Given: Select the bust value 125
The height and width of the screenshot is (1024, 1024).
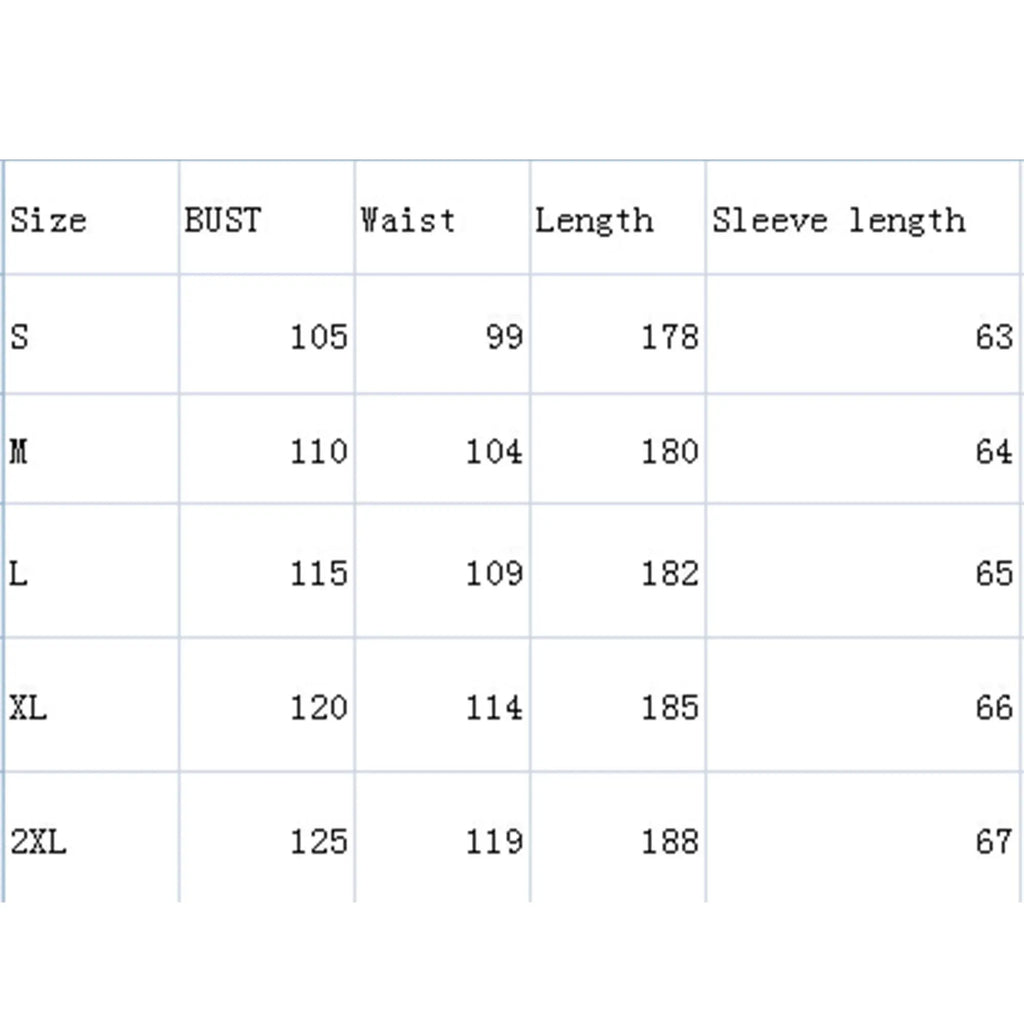Looking at the screenshot, I should (319, 842).
